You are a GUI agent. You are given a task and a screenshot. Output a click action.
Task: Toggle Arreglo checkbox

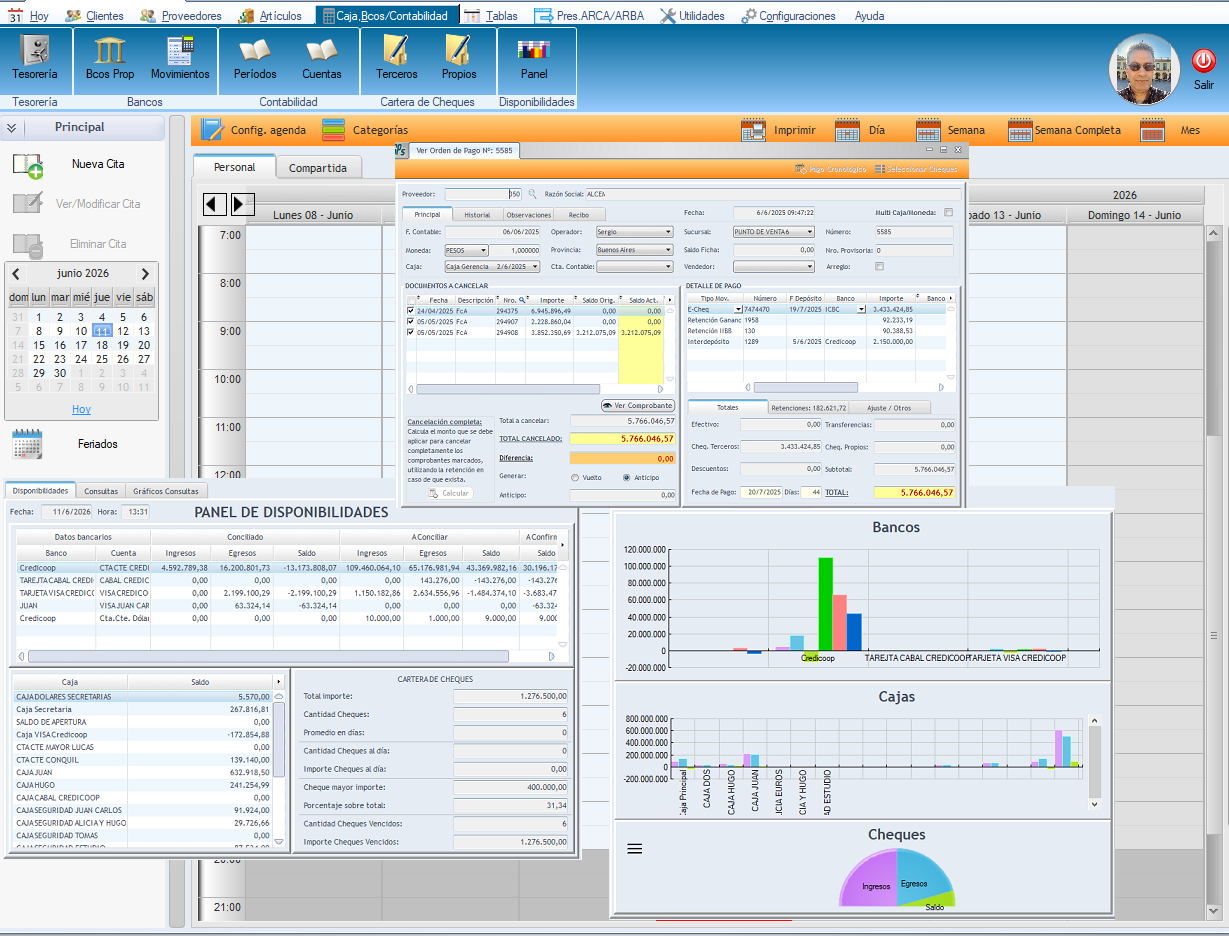click(879, 266)
